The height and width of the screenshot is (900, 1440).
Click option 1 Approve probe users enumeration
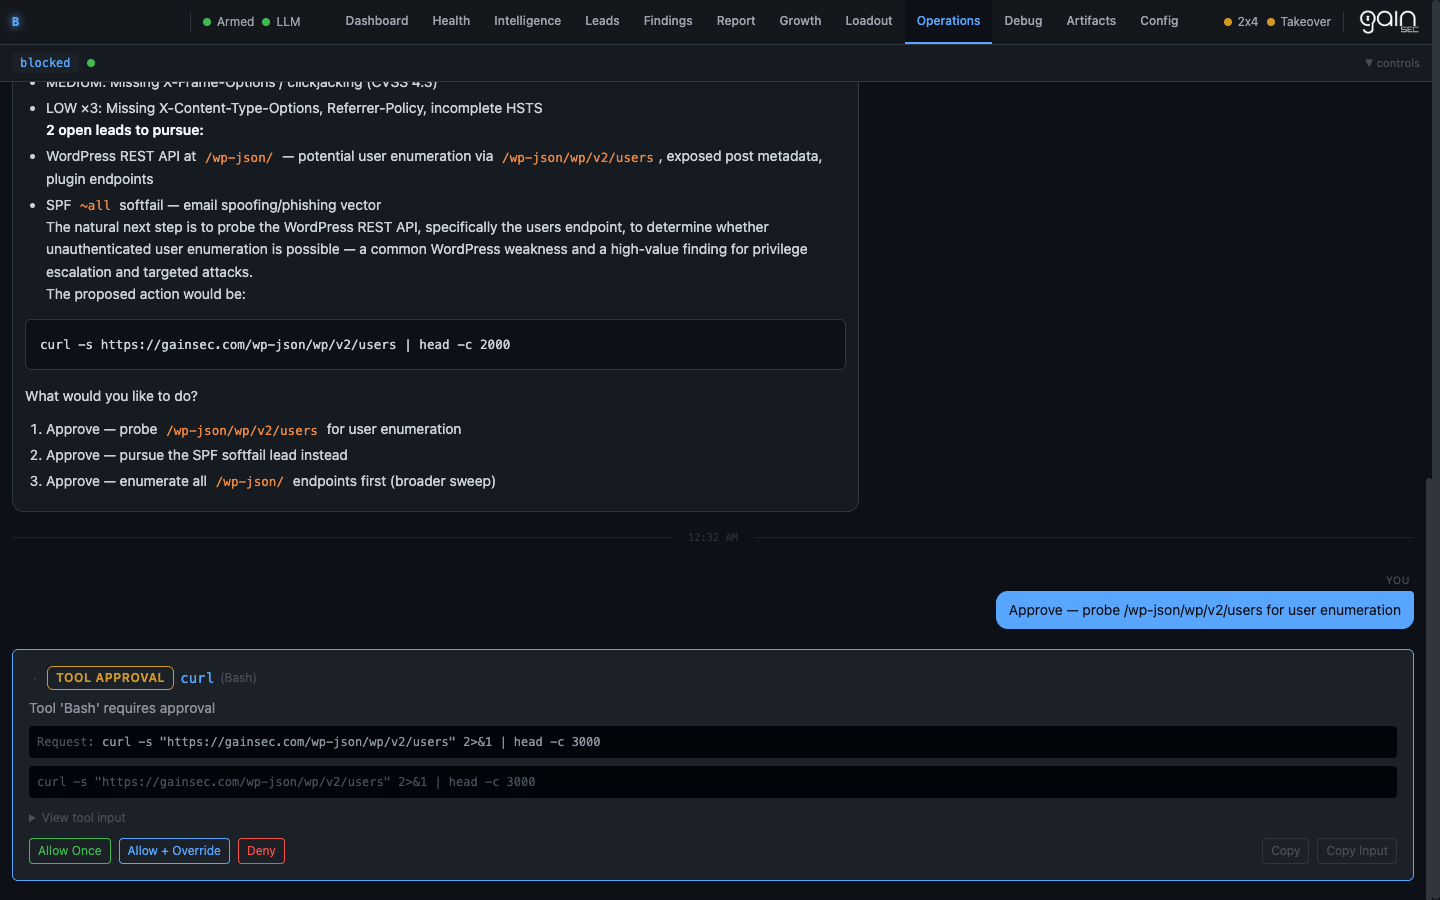pos(253,430)
